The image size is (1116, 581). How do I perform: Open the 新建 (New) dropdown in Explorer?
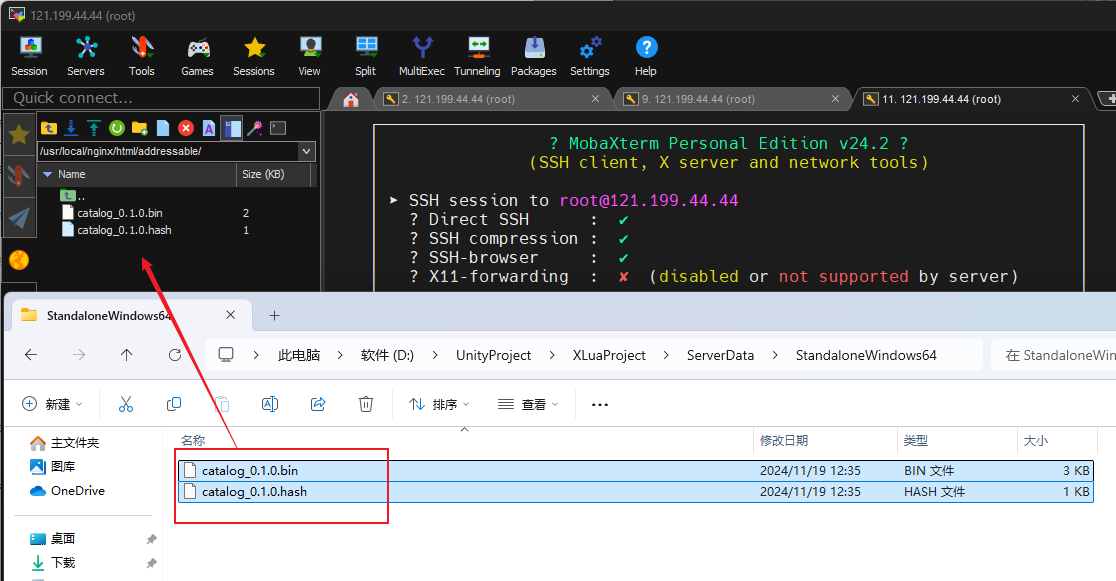coord(52,404)
